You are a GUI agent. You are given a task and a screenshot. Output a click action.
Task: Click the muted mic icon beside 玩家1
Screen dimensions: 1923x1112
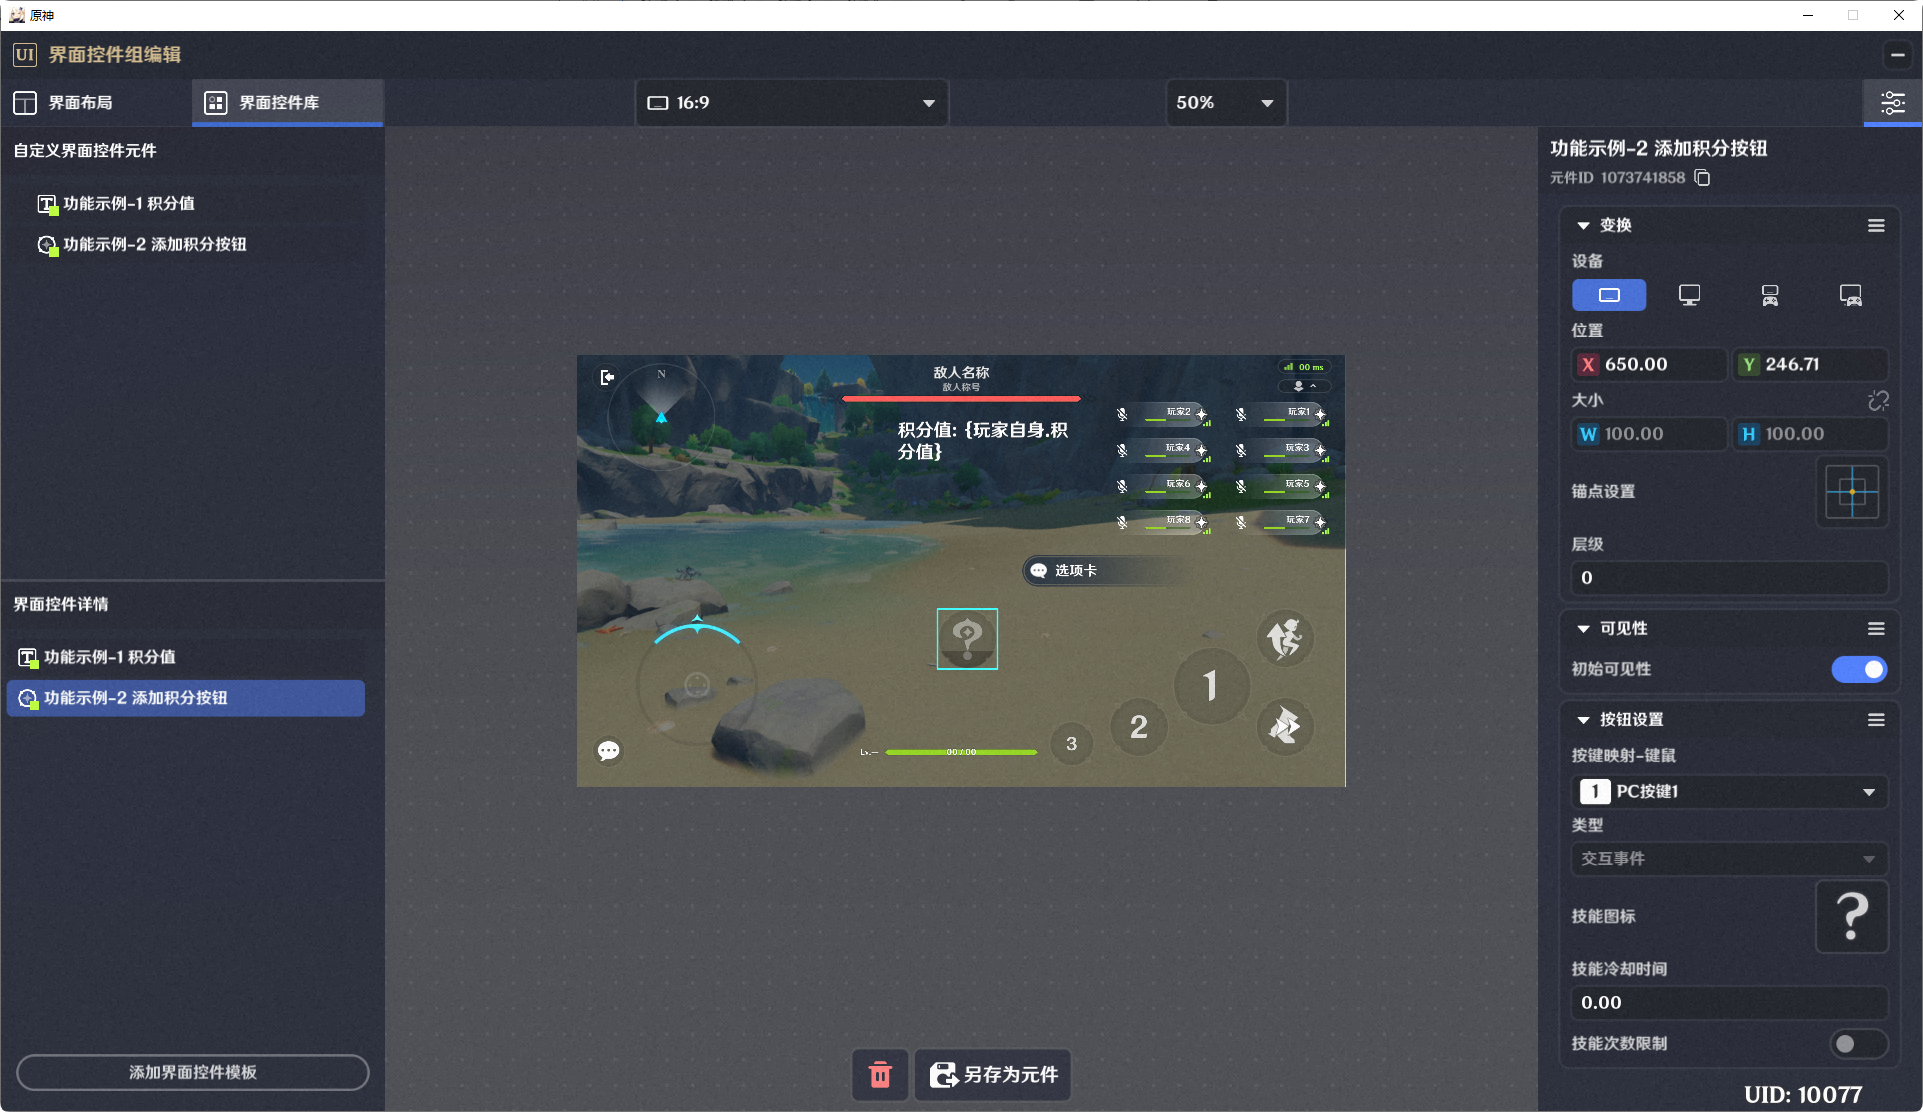tap(1241, 414)
